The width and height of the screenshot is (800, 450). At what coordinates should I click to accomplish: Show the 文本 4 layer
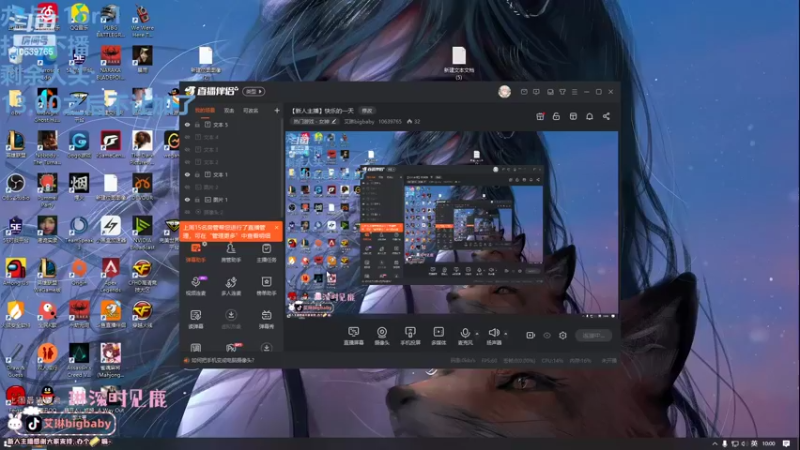pyautogui.click(x=187, y=137)
